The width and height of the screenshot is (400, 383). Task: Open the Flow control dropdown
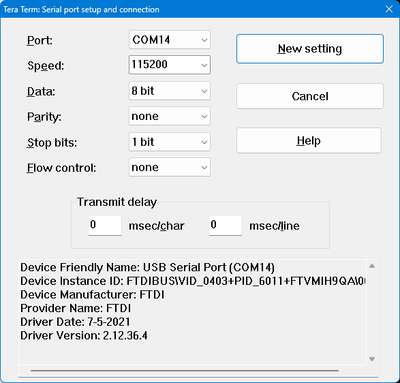[x=169, y=167]
